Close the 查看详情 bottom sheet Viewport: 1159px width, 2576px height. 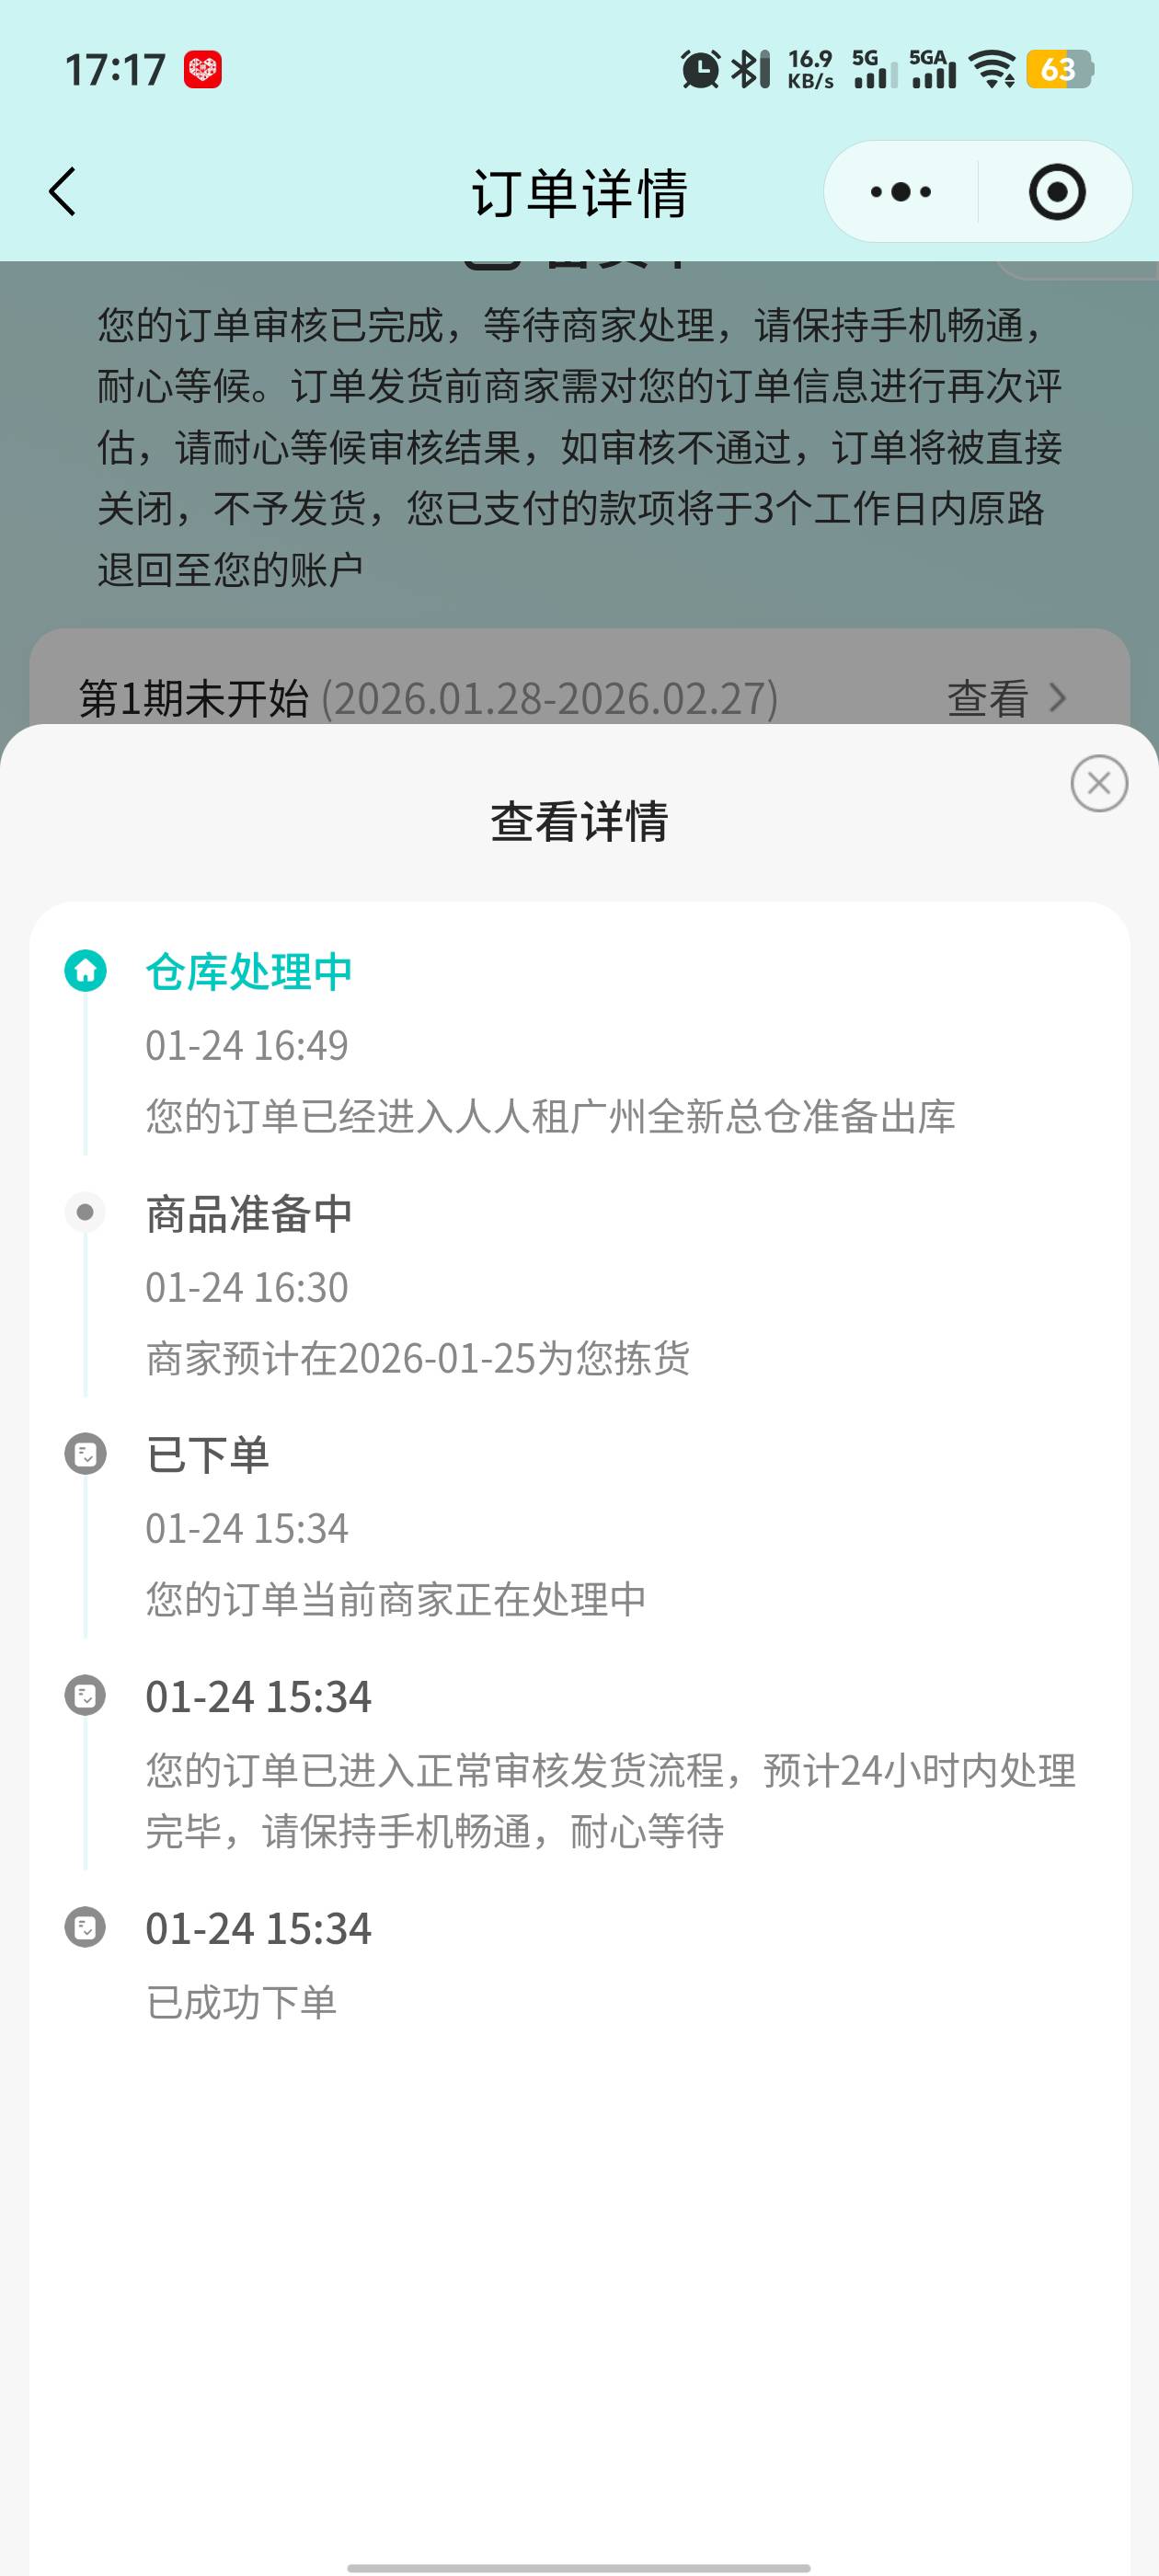coord(1098,783)
